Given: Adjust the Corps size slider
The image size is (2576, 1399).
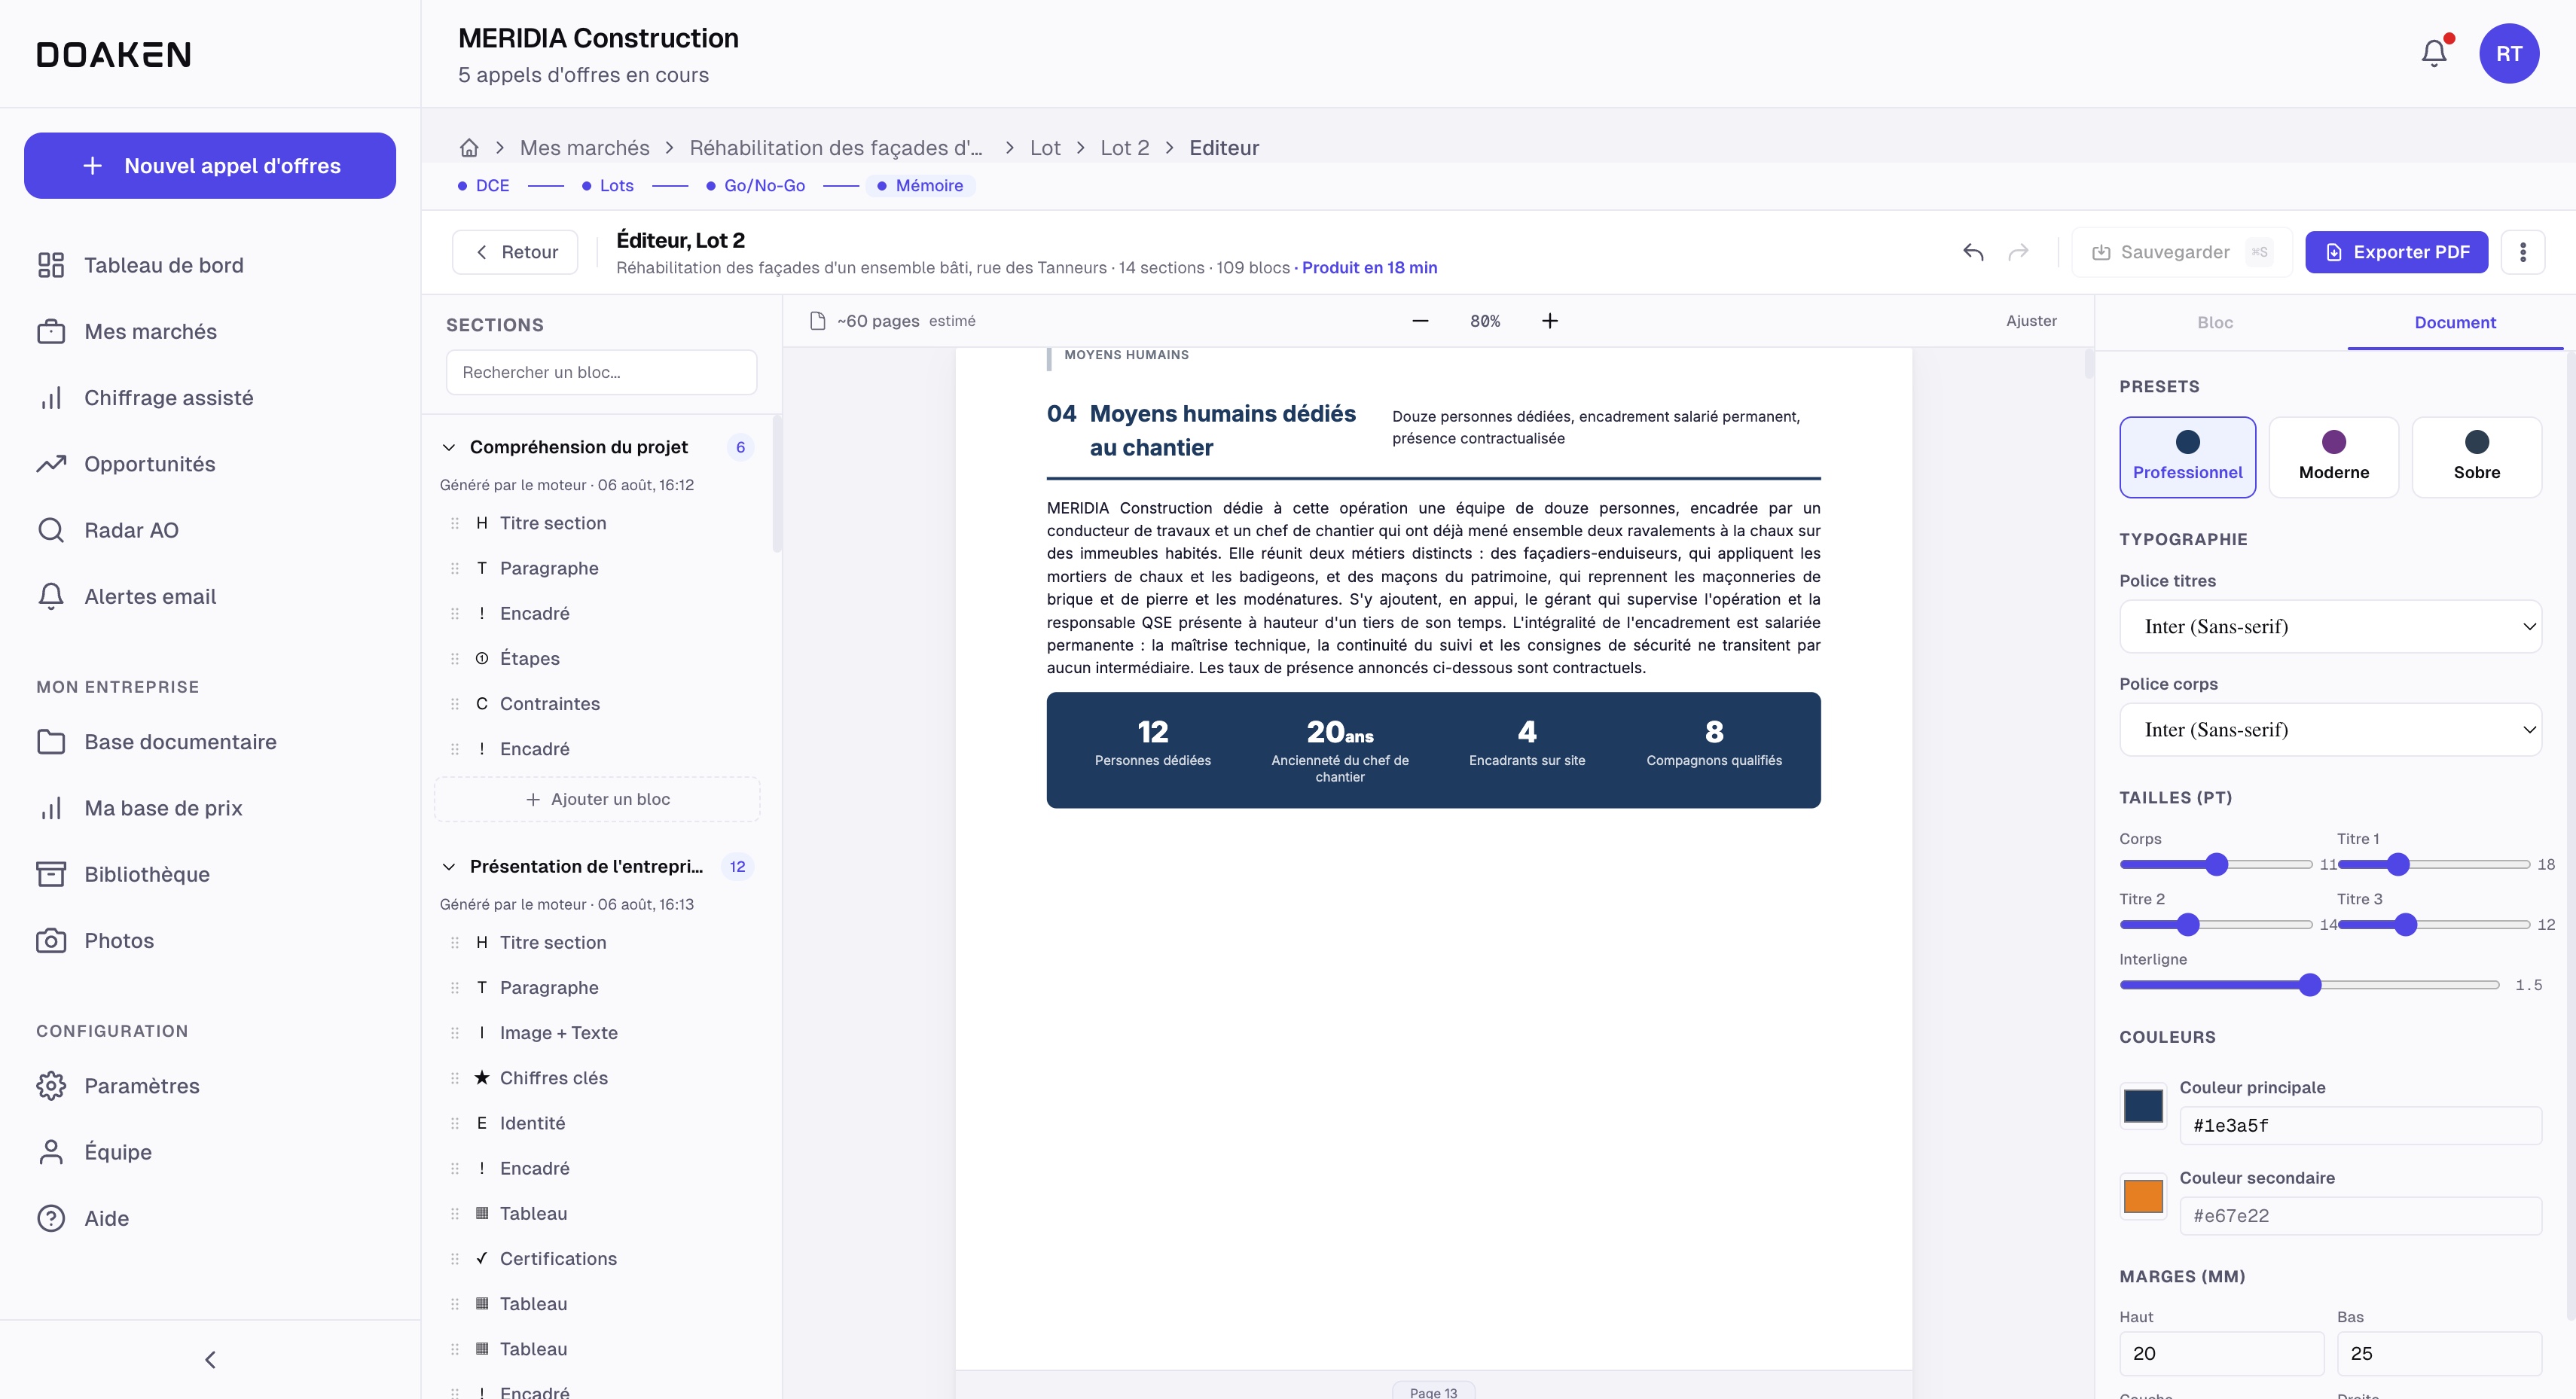Looking at the screenshot, I should (2216, 865).
